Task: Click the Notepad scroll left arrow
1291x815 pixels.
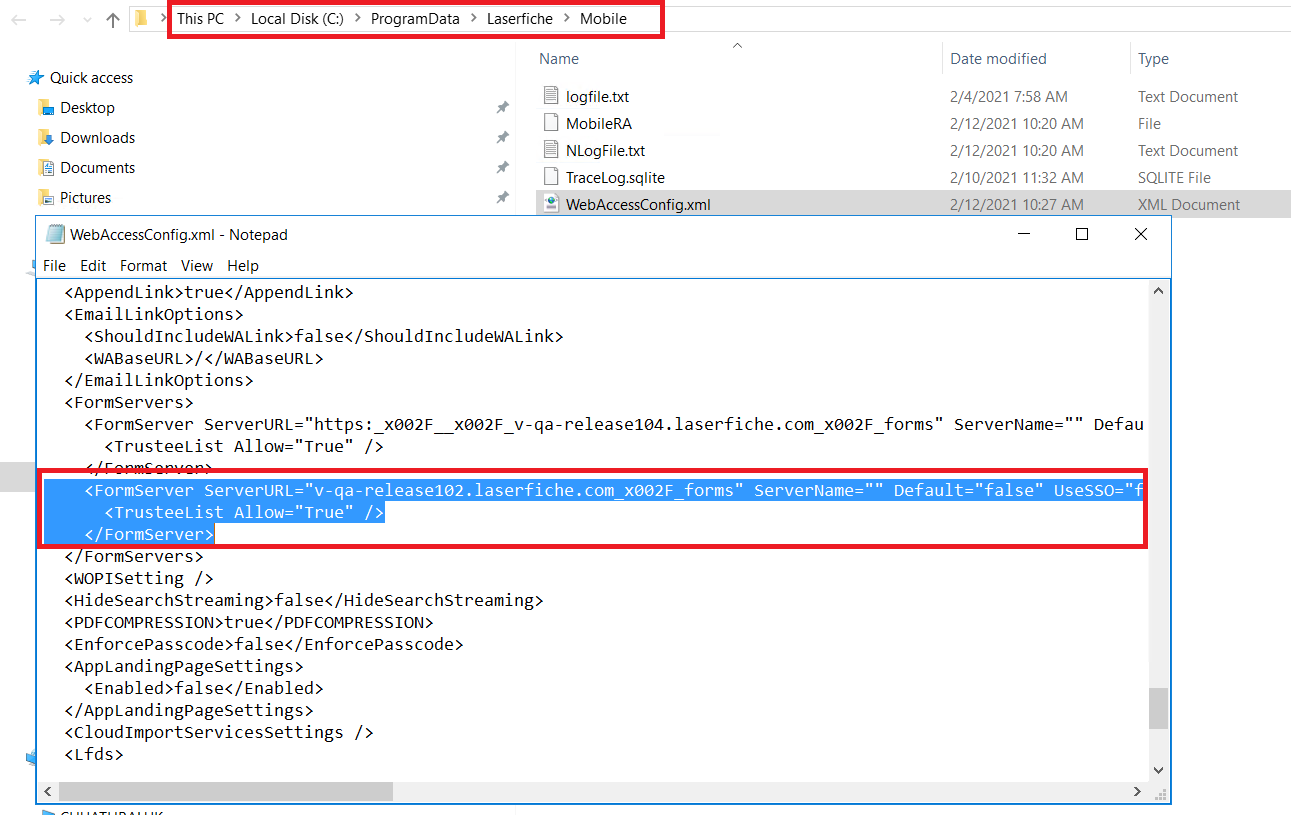Action: click(48, 791)
